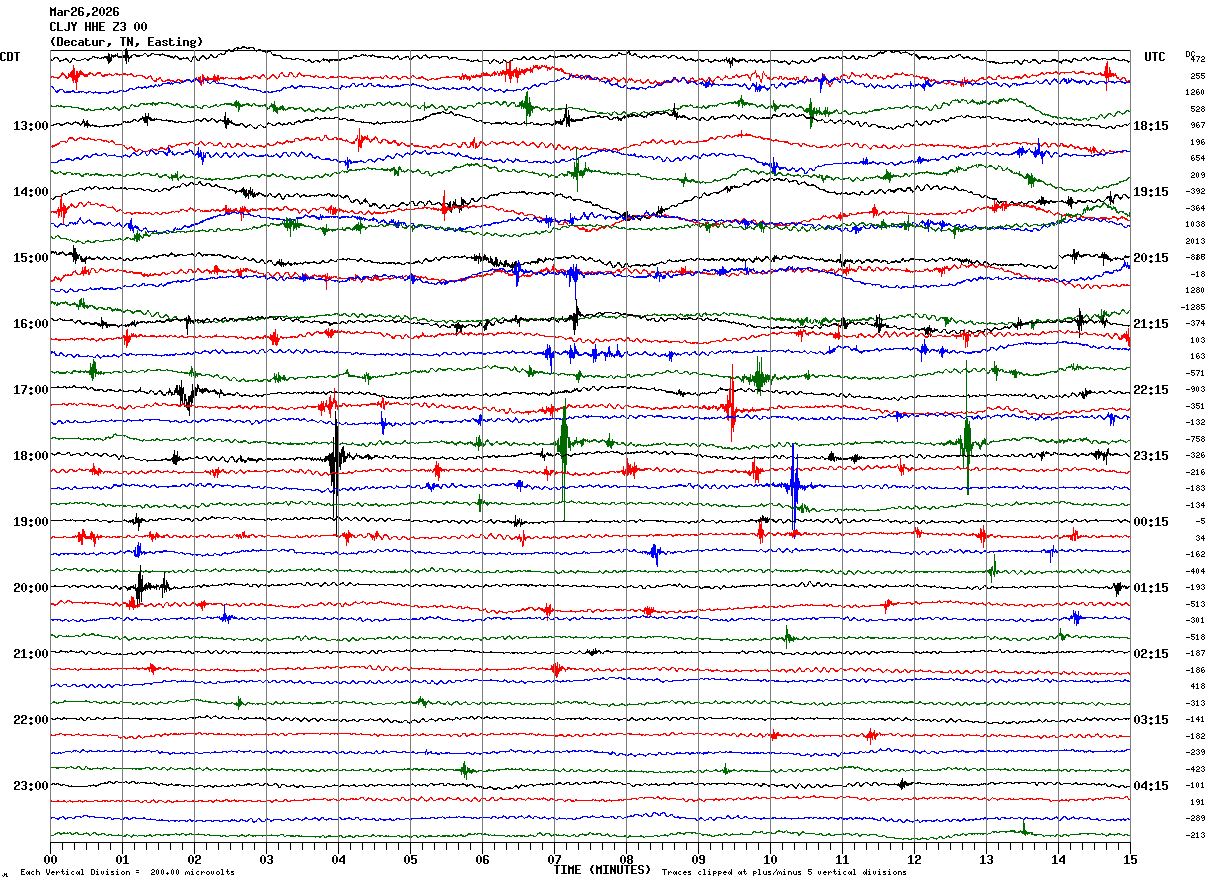The image size is (1210, 886).
Task: Click the date label Mar26,2026
Action: pos(84,12)
